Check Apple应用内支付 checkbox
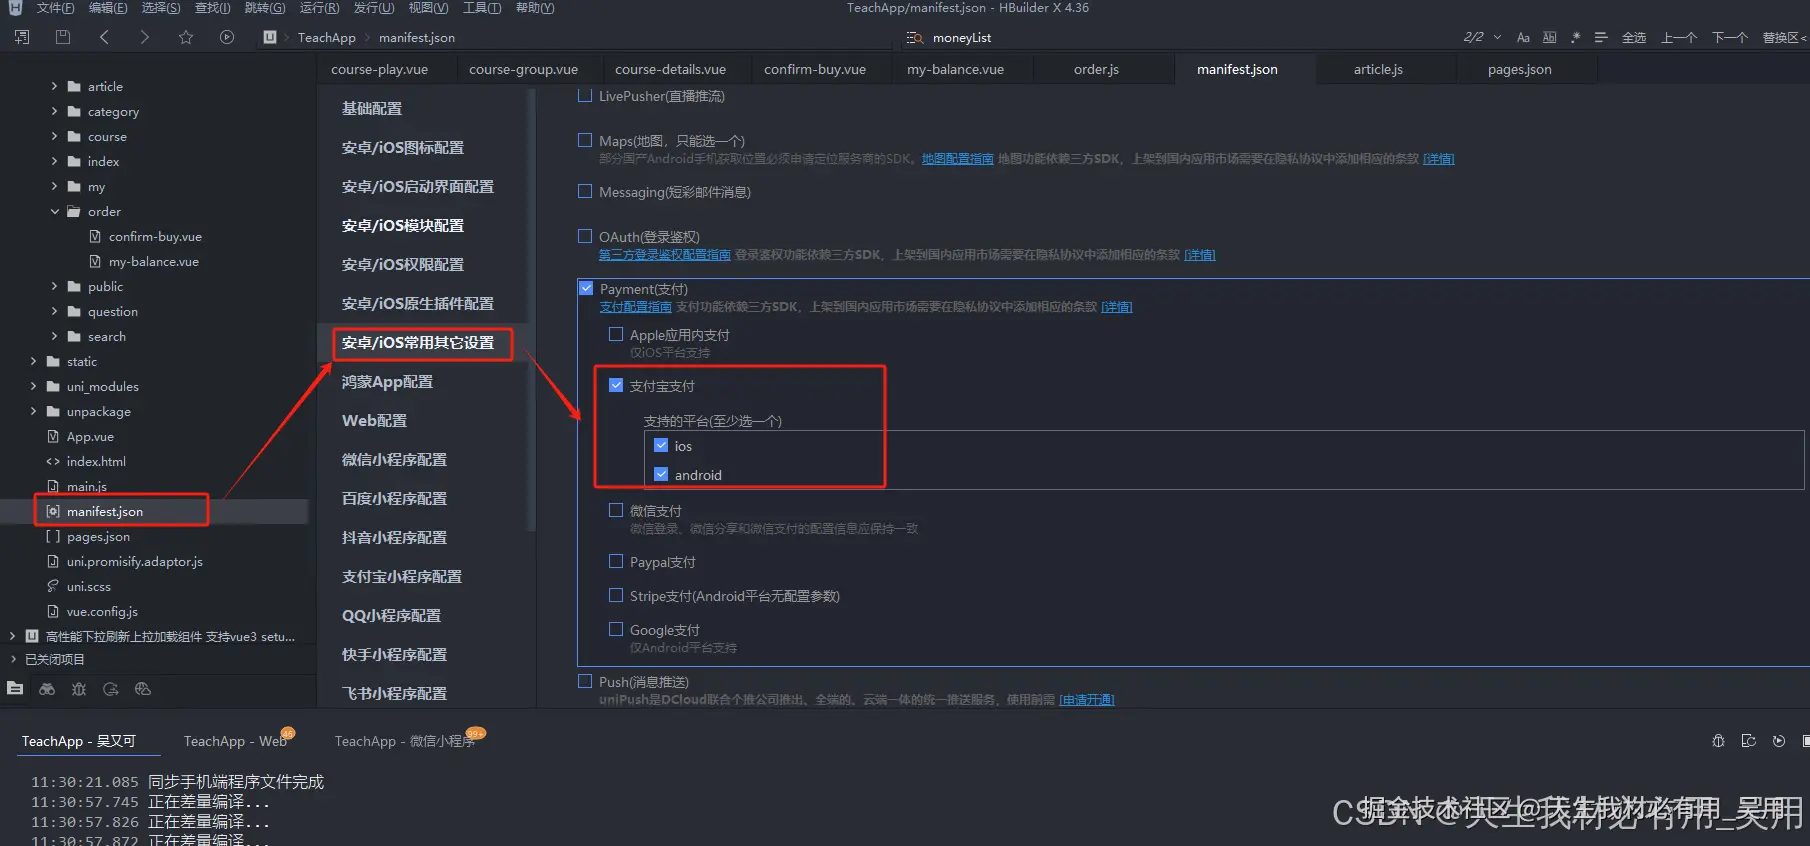Viewport: 1810px width, 846px height. tap(616, 334)
